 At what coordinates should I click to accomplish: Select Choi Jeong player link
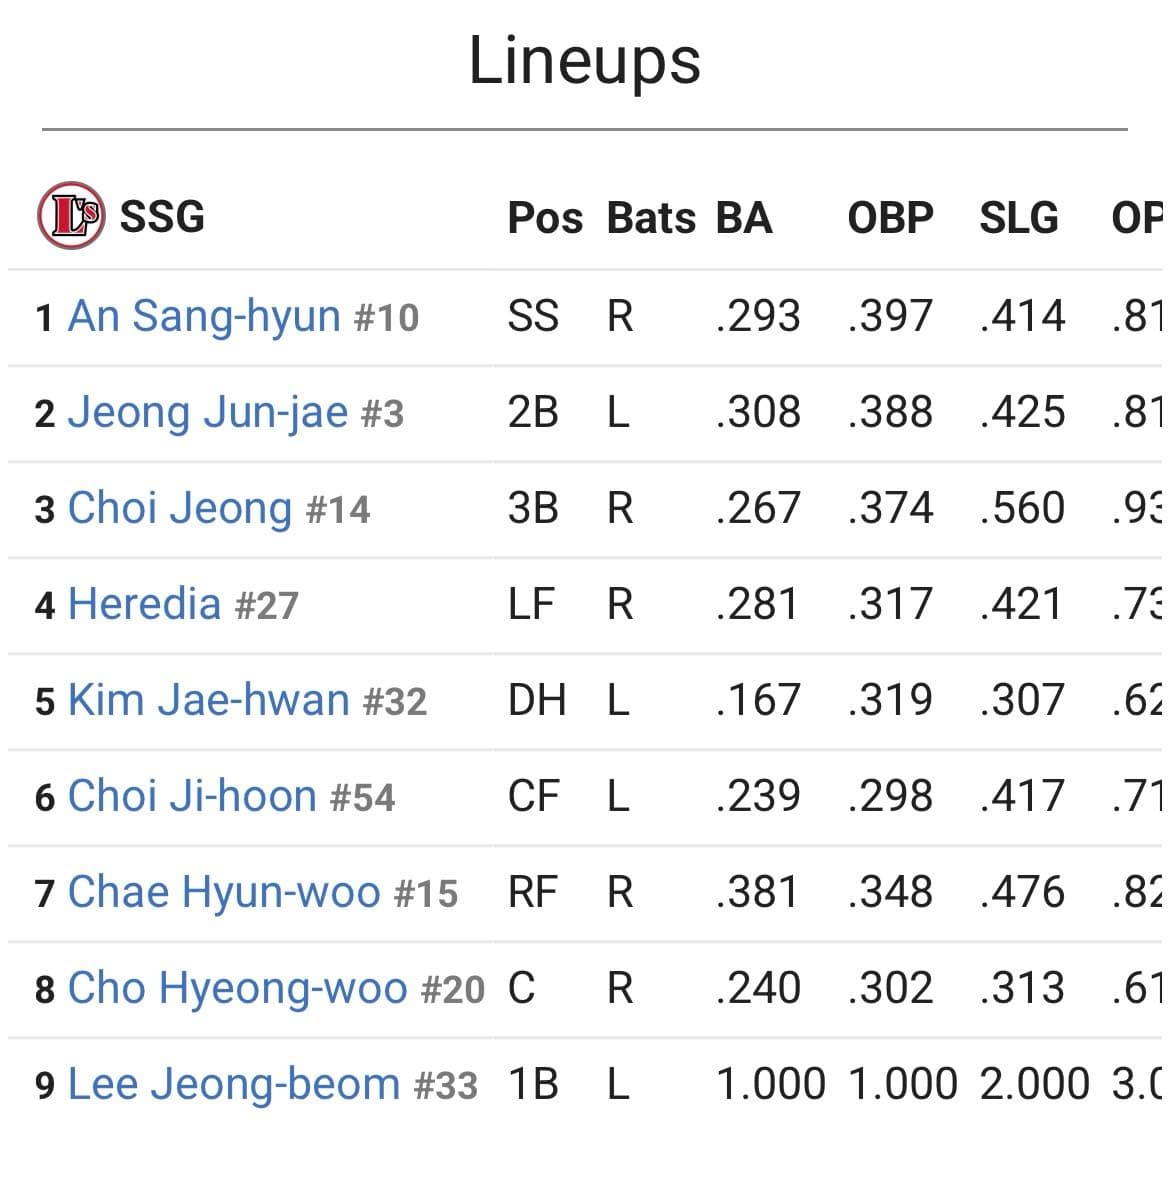[x=180, y=508]
